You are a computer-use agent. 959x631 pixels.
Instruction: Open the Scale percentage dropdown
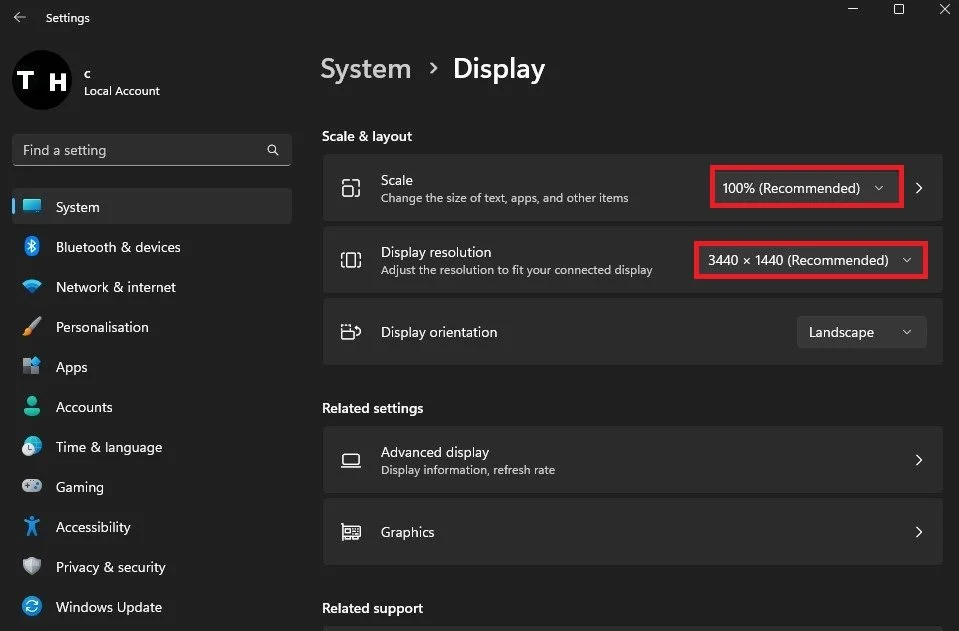tap(806, 188)
